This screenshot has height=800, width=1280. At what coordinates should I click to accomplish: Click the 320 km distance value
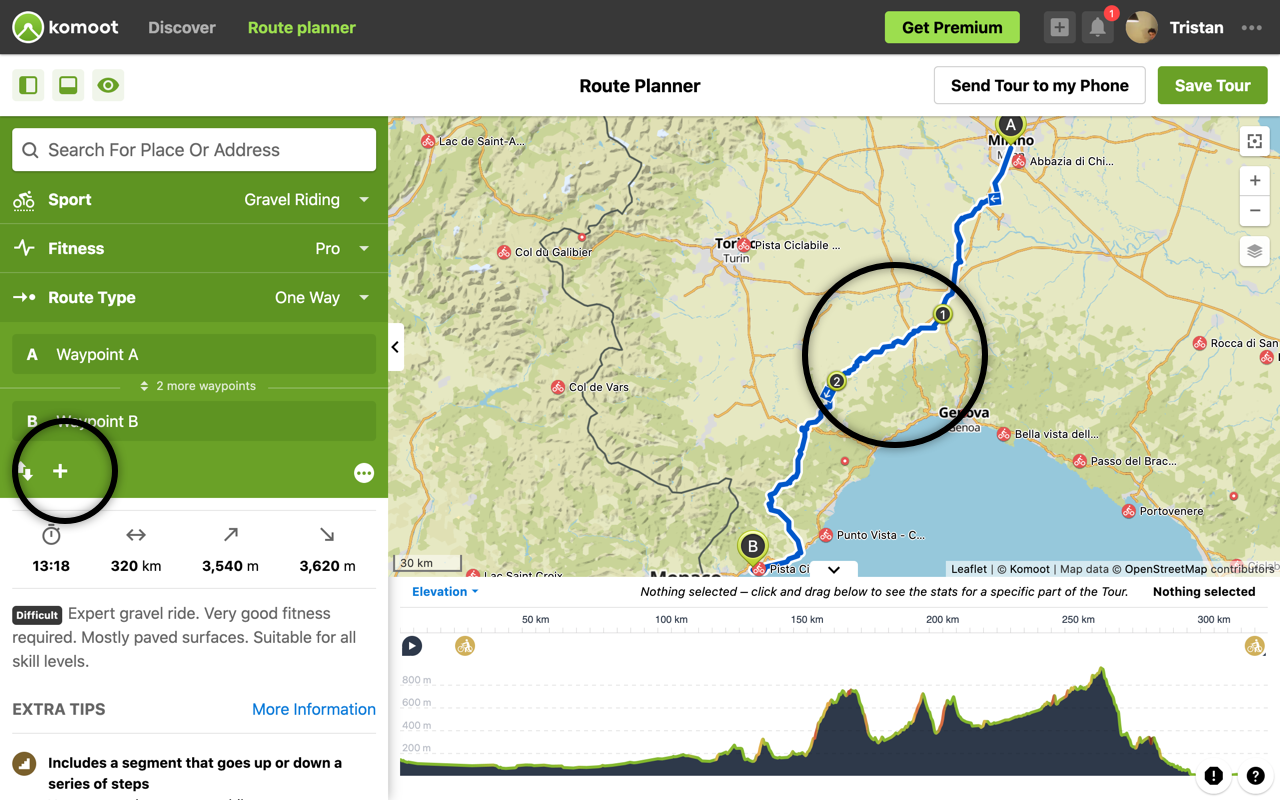click(136, 566)
